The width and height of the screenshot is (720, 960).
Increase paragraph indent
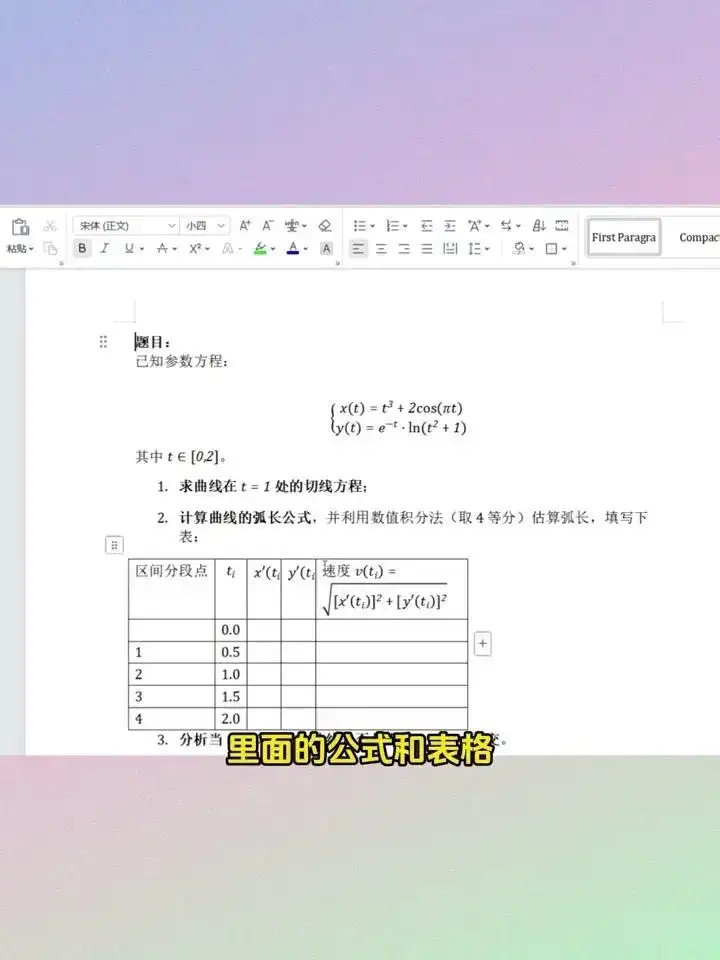click(x=450, y=226)
